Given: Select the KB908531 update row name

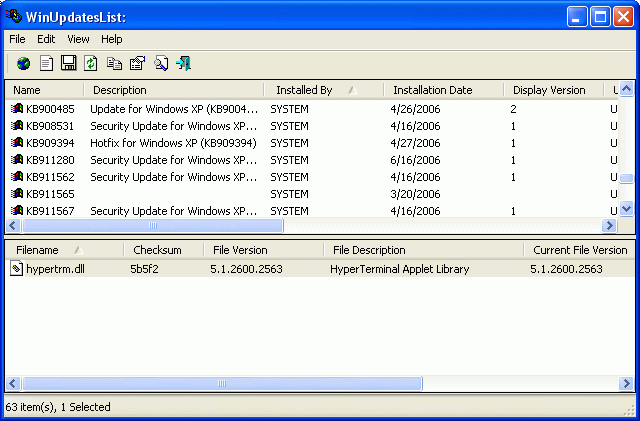Looking at the screenshot, I should (50, 126).
